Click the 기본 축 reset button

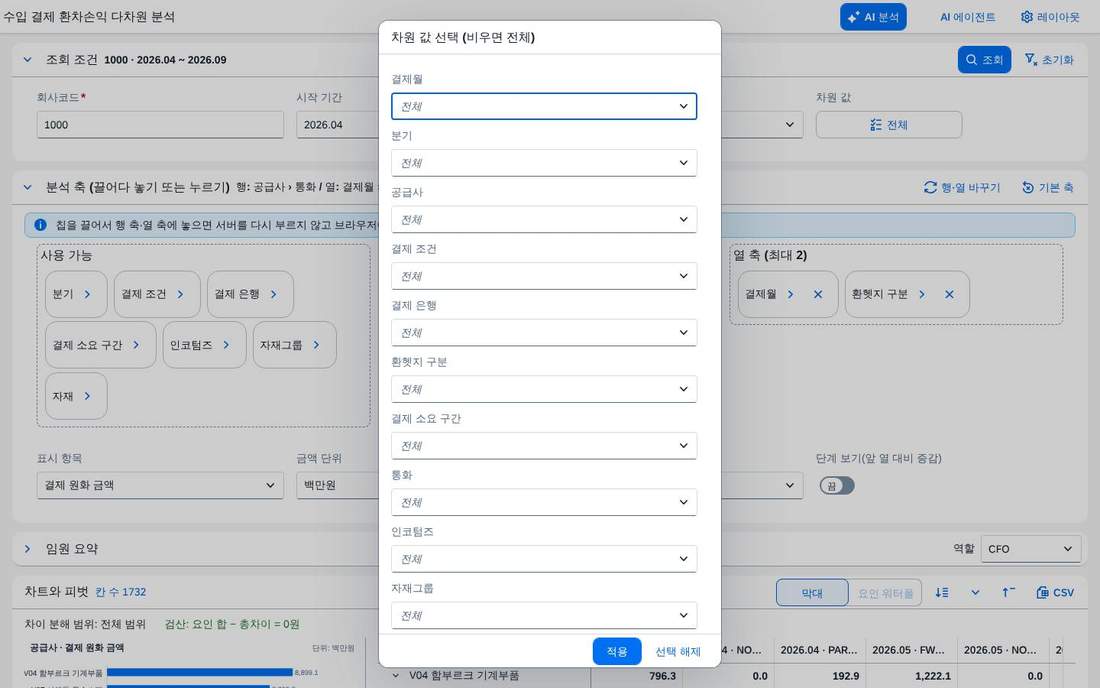click(1048, 187)
